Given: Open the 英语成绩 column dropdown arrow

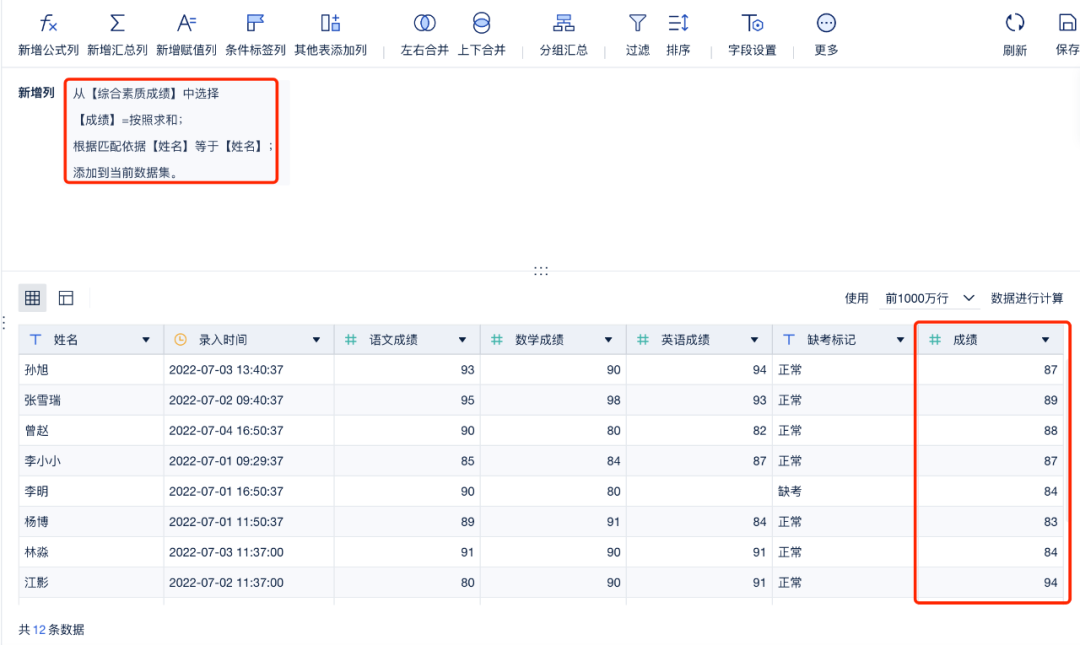Looking at the screenshot, I should tap(754, 340).
